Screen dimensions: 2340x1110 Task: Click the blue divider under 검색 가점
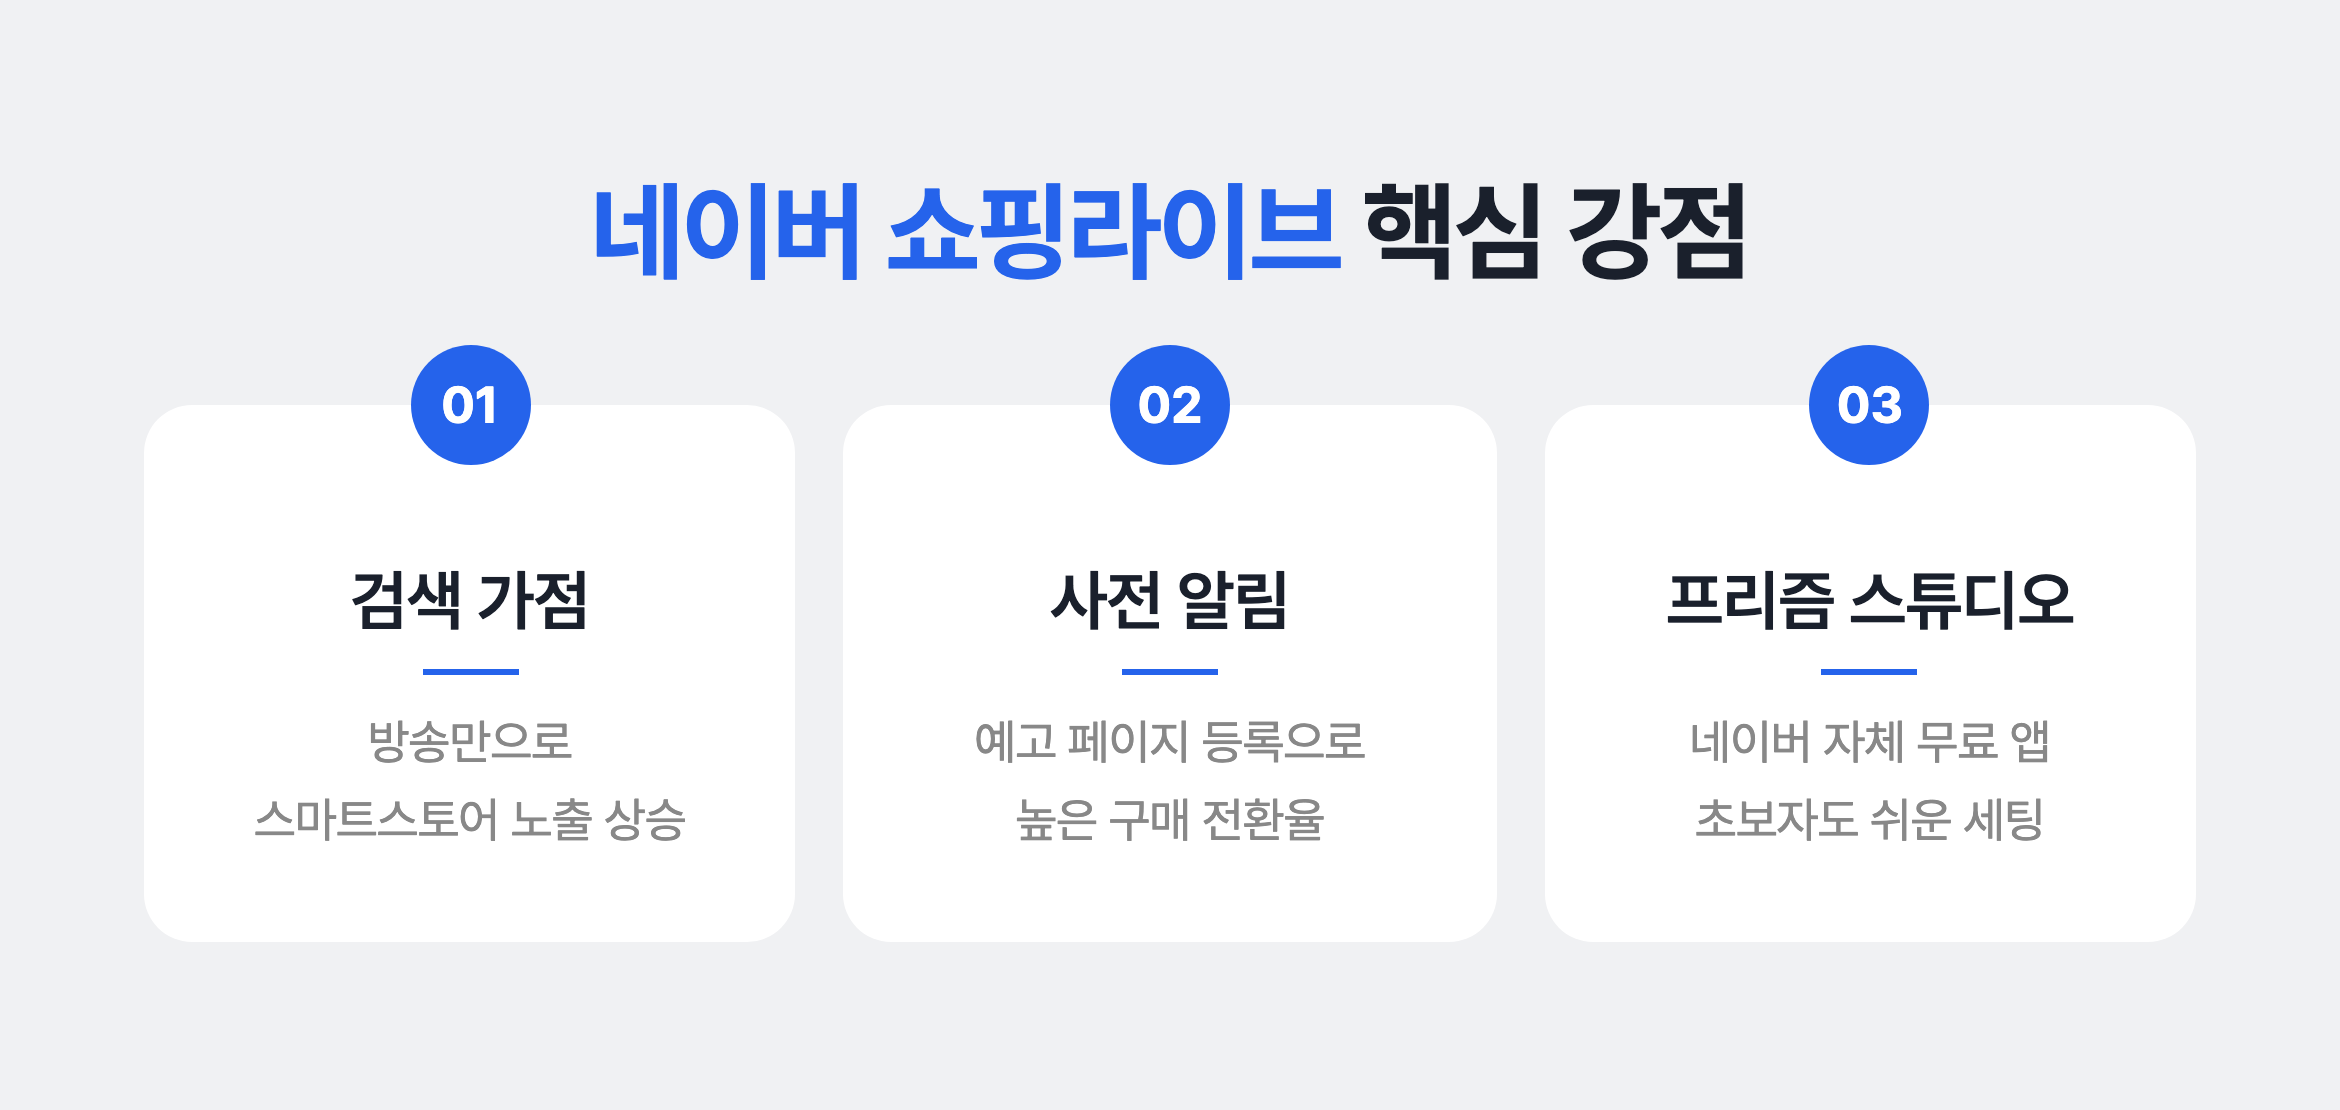[470, 672]
